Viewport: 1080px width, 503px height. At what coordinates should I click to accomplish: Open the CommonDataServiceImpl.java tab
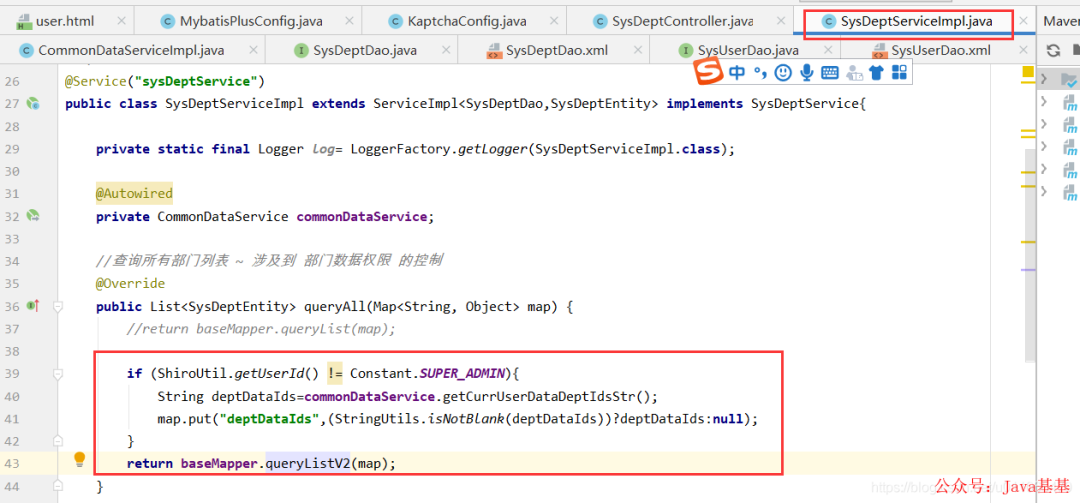pyautogui.click(x=131, y=50)
